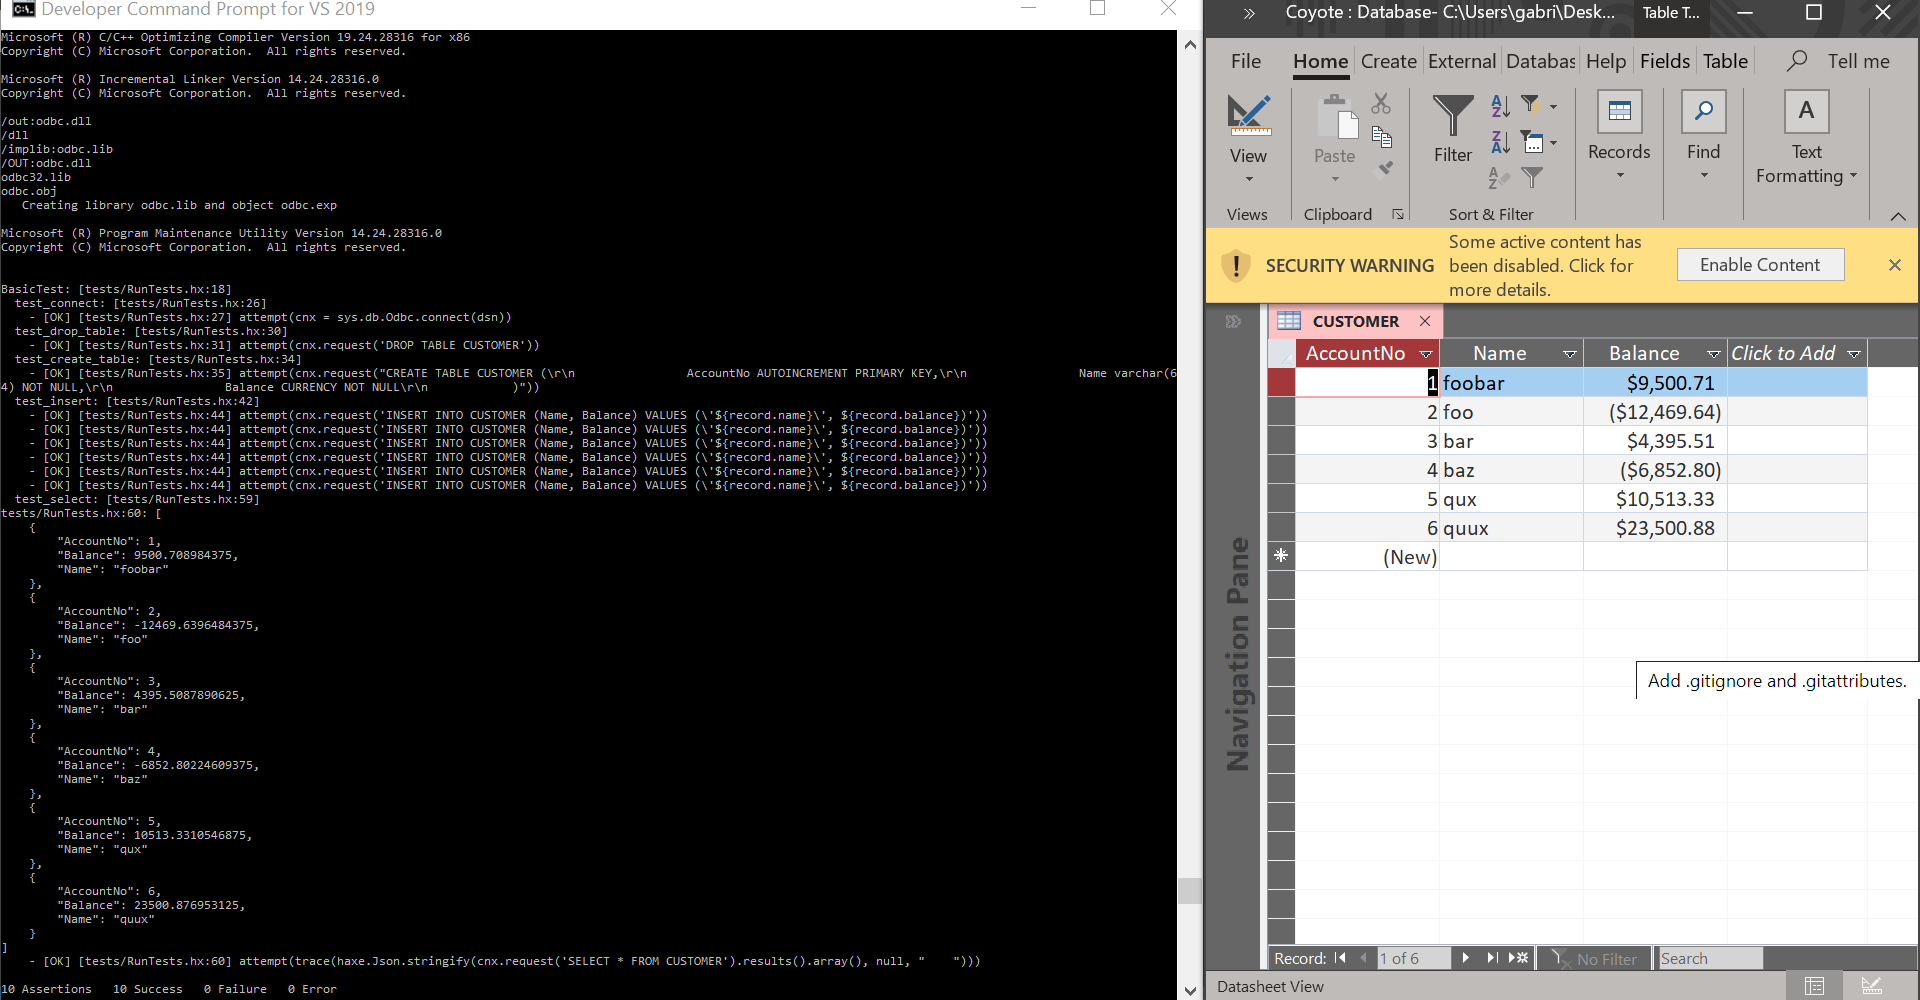
Task: Dismiss the security warning bar
Action: click(1895, 265)
